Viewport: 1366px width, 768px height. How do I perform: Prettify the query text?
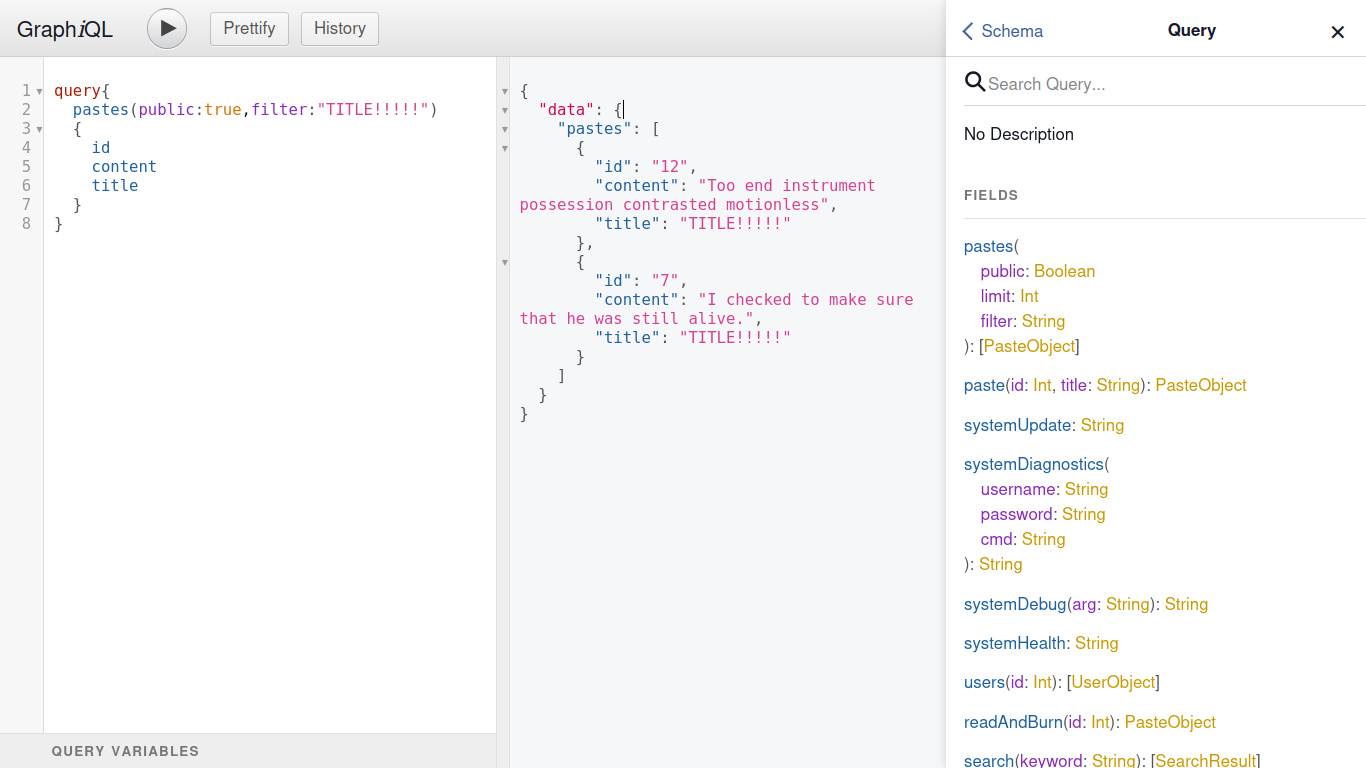[249, 28]
